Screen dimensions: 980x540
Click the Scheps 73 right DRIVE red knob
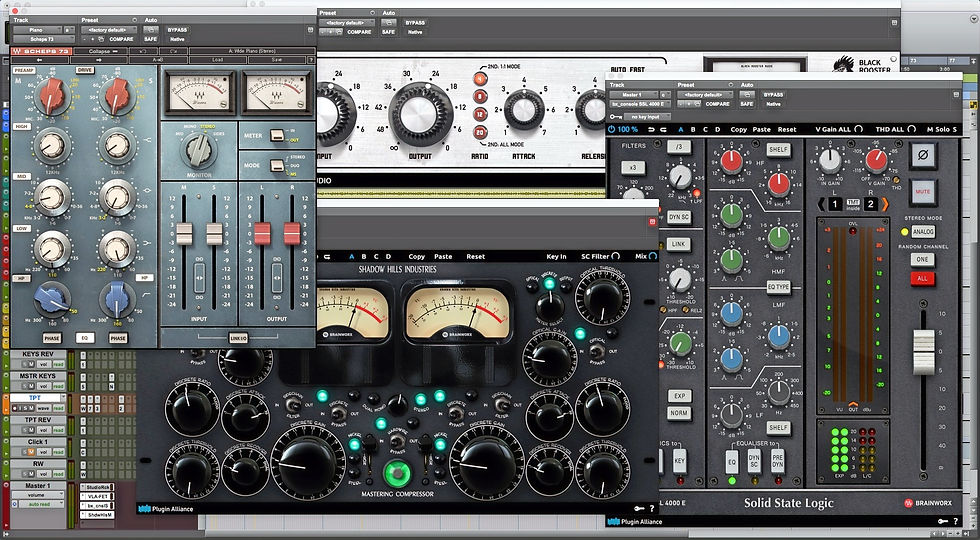(117, 96)
